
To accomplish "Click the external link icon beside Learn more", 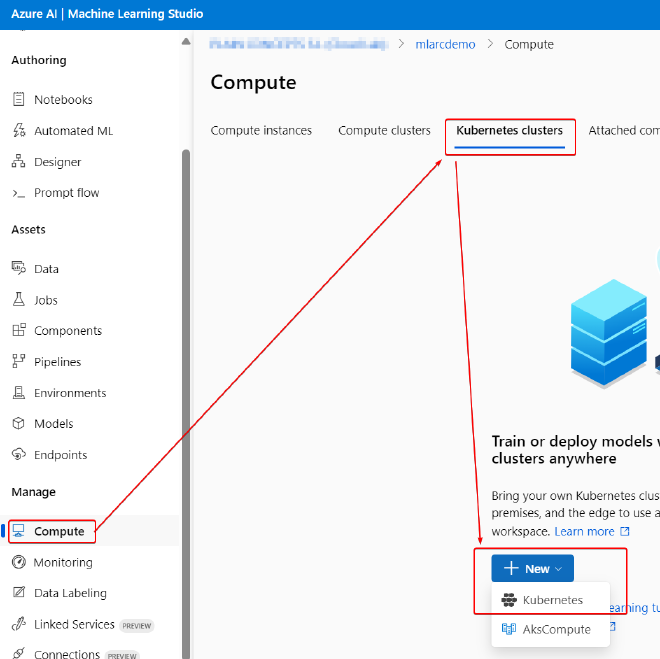I will click(625, 531).
